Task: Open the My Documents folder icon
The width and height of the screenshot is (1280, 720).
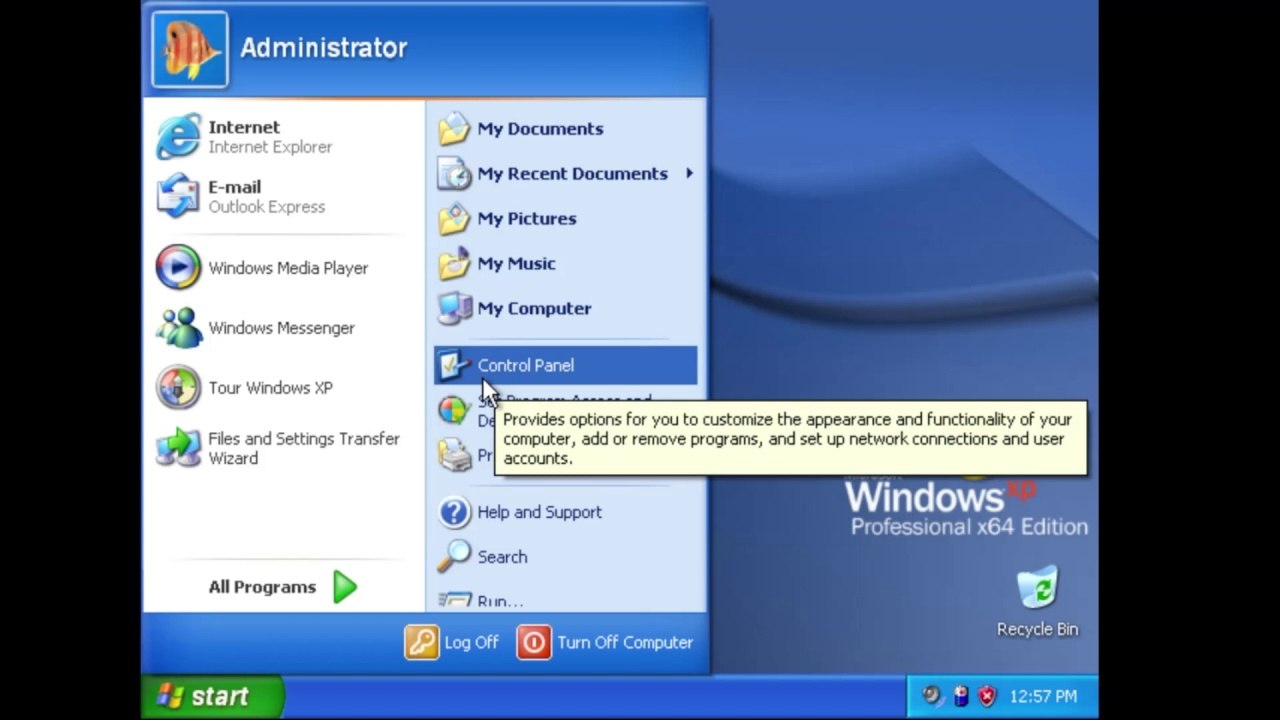Action: click(x=454, y=129)
